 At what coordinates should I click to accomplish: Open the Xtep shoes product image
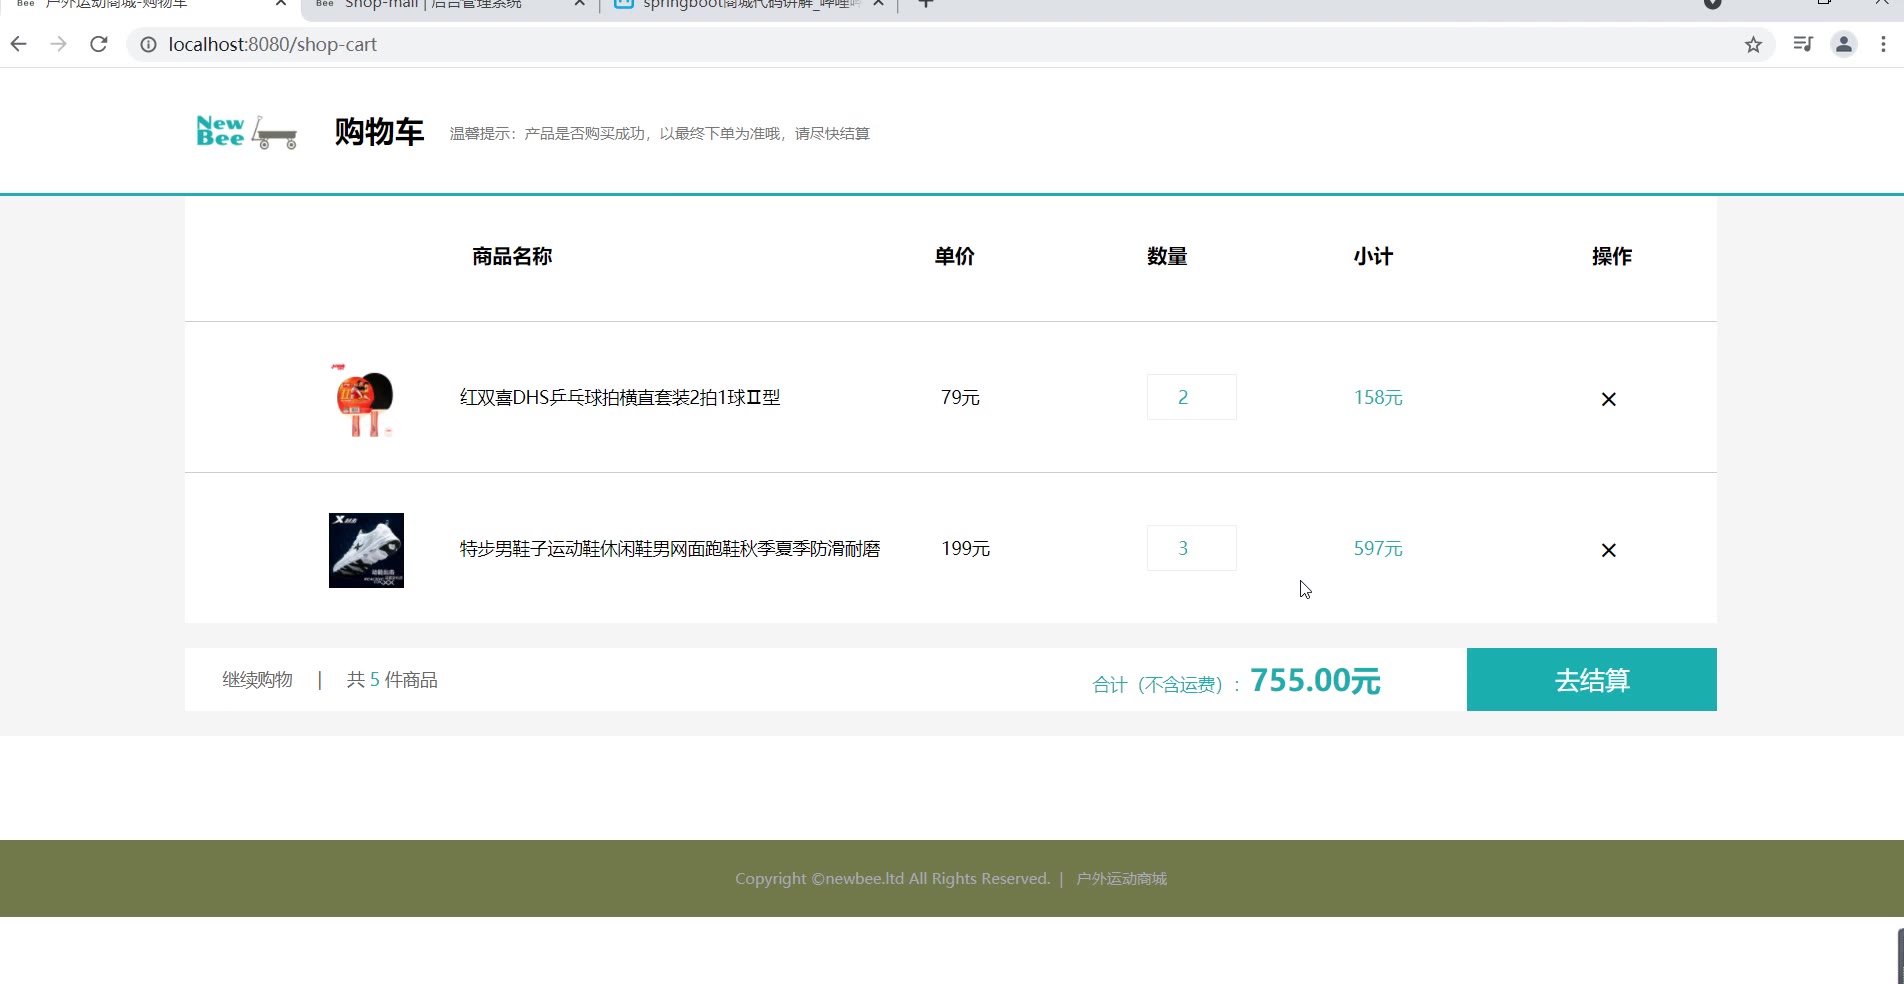366,550
